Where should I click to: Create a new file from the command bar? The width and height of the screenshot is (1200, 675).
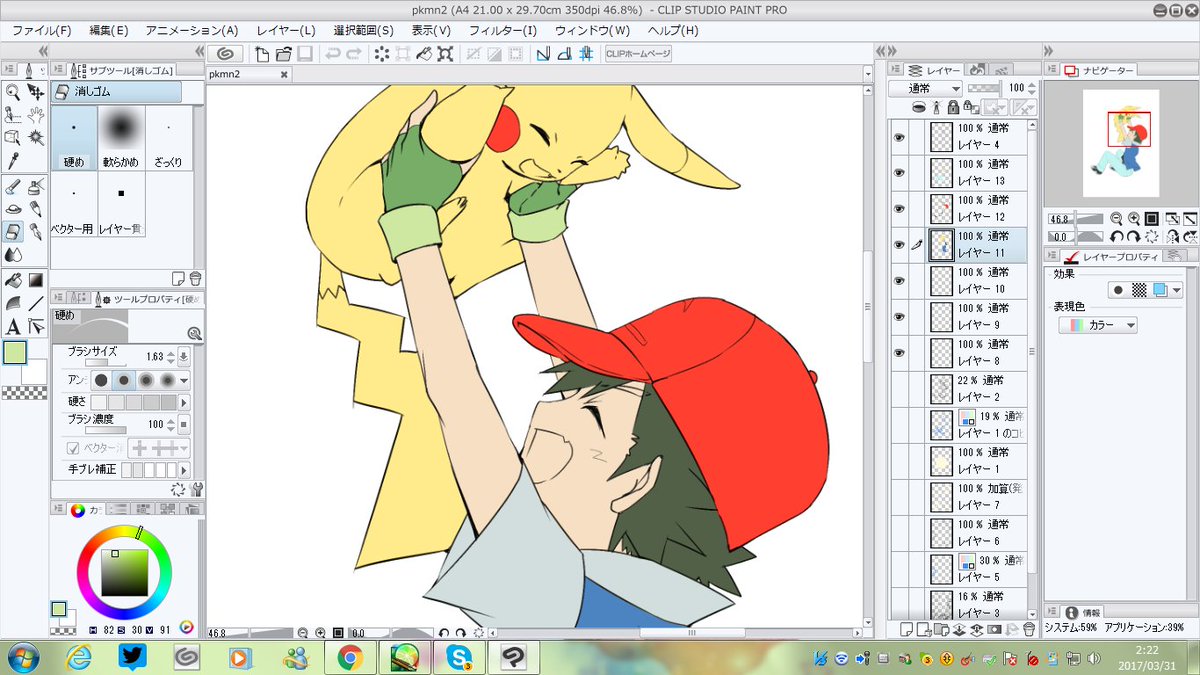[x=262, y=54]
